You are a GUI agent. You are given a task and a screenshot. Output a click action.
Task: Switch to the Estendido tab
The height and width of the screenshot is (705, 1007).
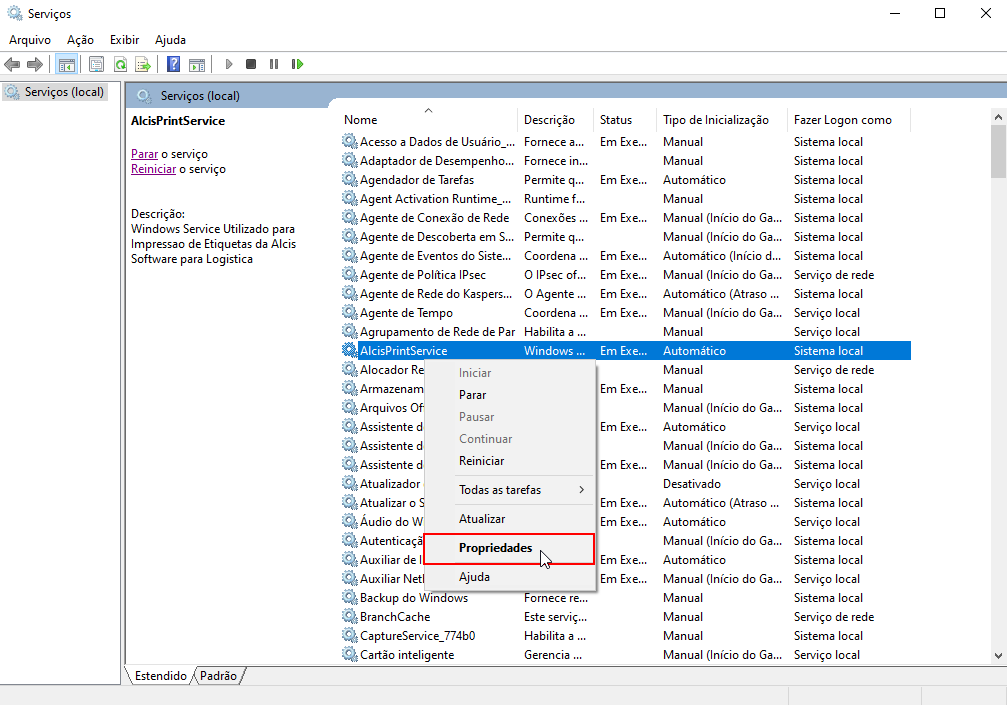tap(160, 675)
